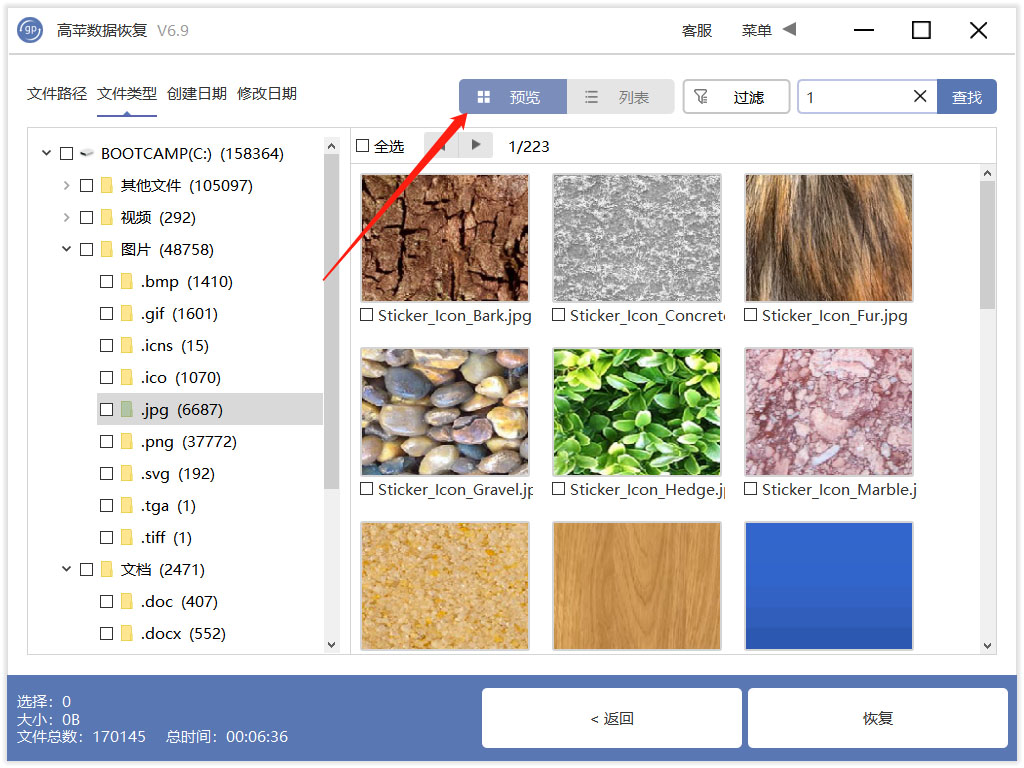Click the grid icon on 预览 button

[x=484, y=97]
